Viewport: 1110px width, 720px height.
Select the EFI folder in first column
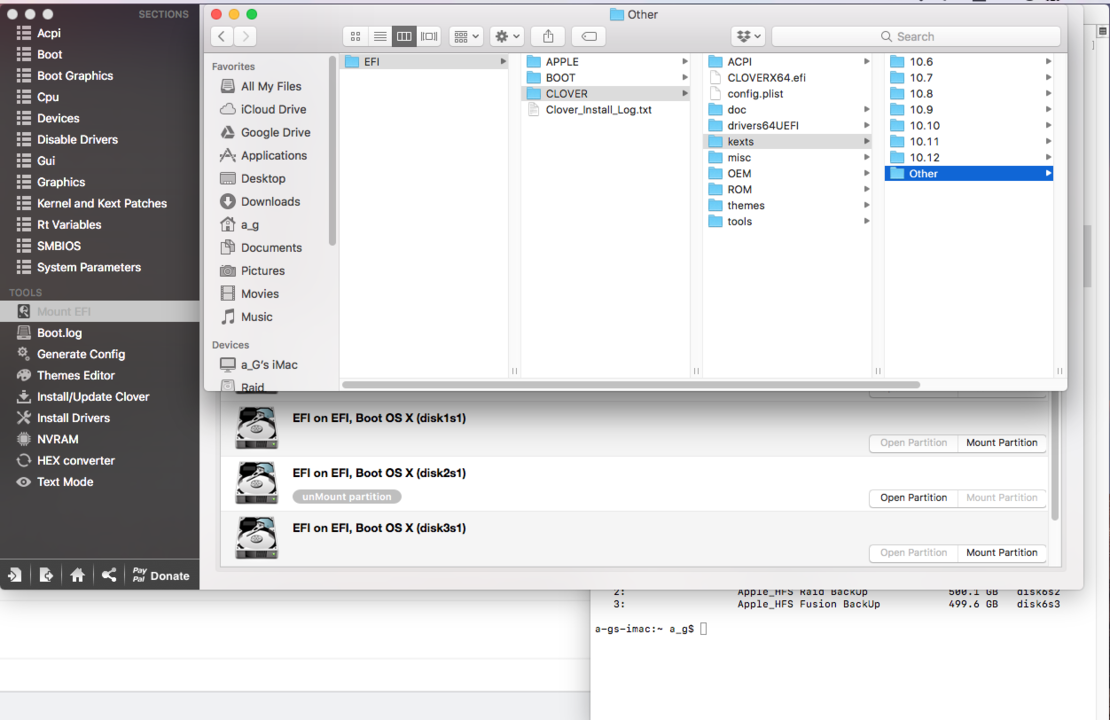425,62
